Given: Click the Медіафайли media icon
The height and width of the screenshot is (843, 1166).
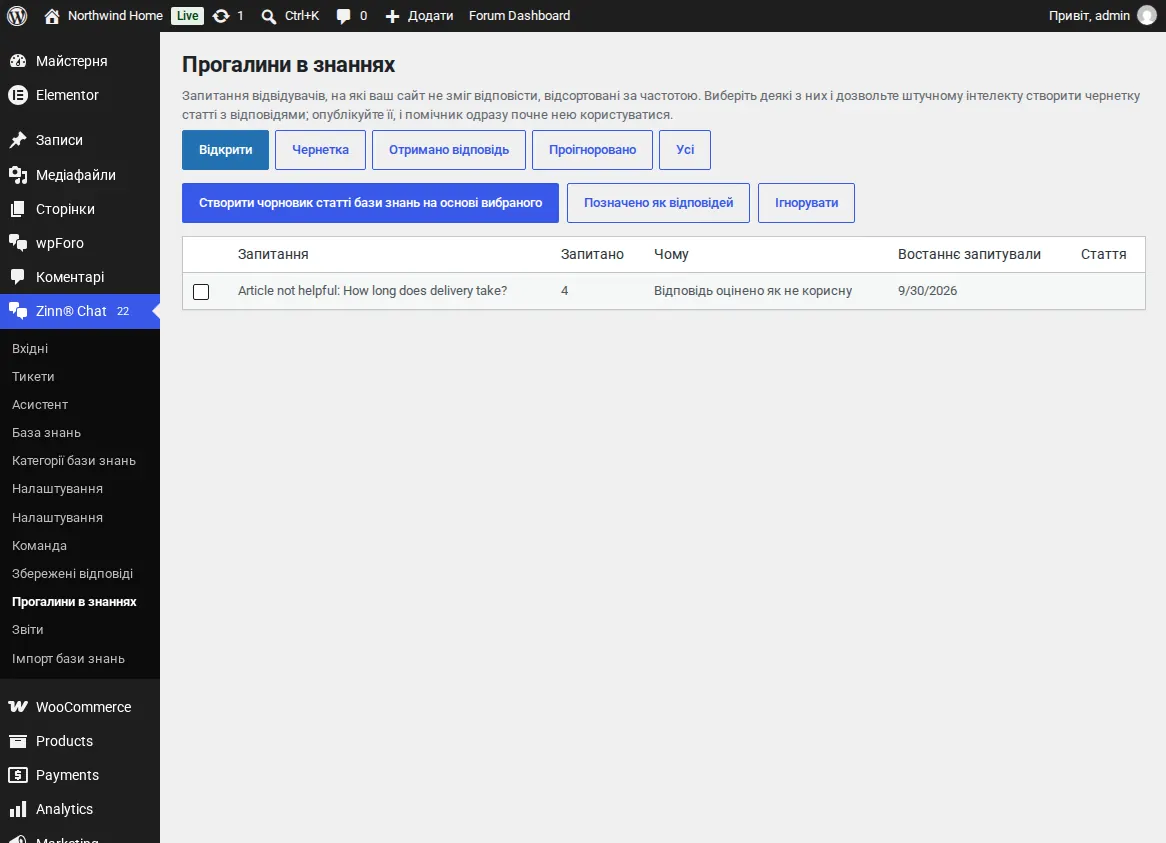Looking at the screenshot, I should pyautogui.click(x=18, y=175).
